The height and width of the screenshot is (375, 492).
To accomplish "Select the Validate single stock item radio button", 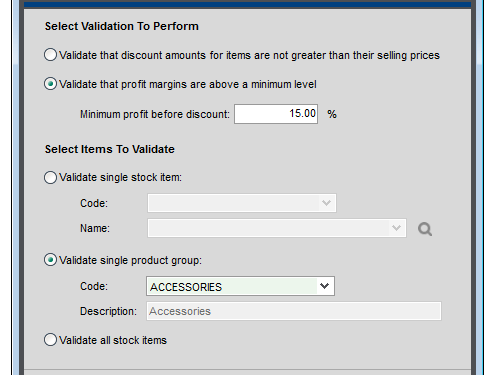I will (x=50, y=177).
